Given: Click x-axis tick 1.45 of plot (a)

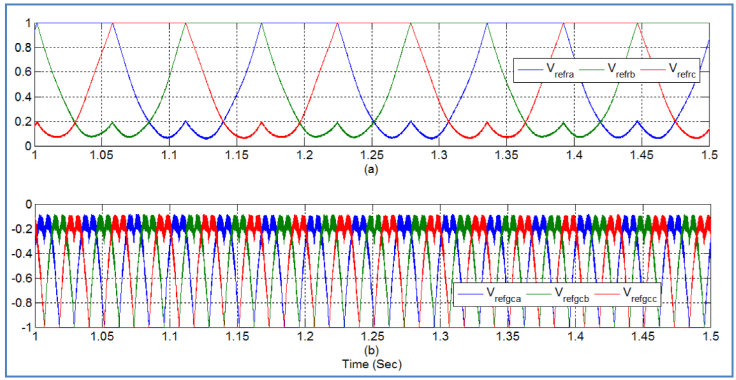Looking at the screenshot, I should point(643,156).
